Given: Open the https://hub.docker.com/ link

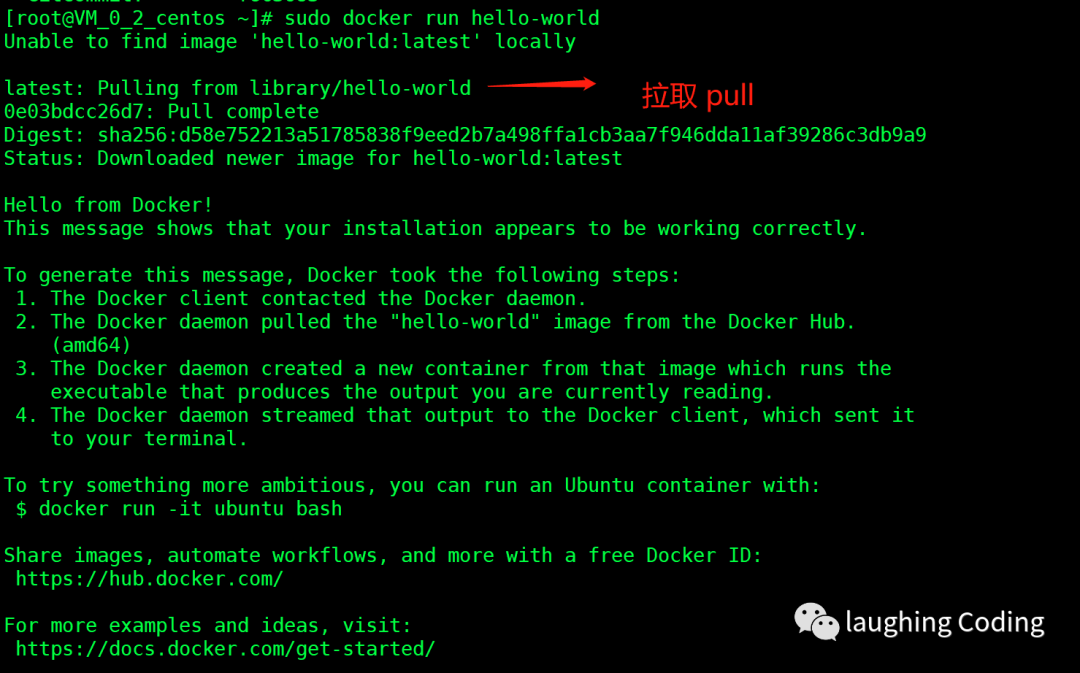Looking at the screenshot, I should [x=150, y=579].
